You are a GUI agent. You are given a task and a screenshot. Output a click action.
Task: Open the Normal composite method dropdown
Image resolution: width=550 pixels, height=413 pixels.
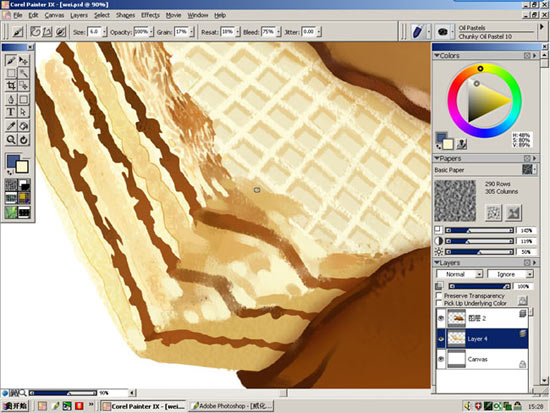click(x=459, y=274)
